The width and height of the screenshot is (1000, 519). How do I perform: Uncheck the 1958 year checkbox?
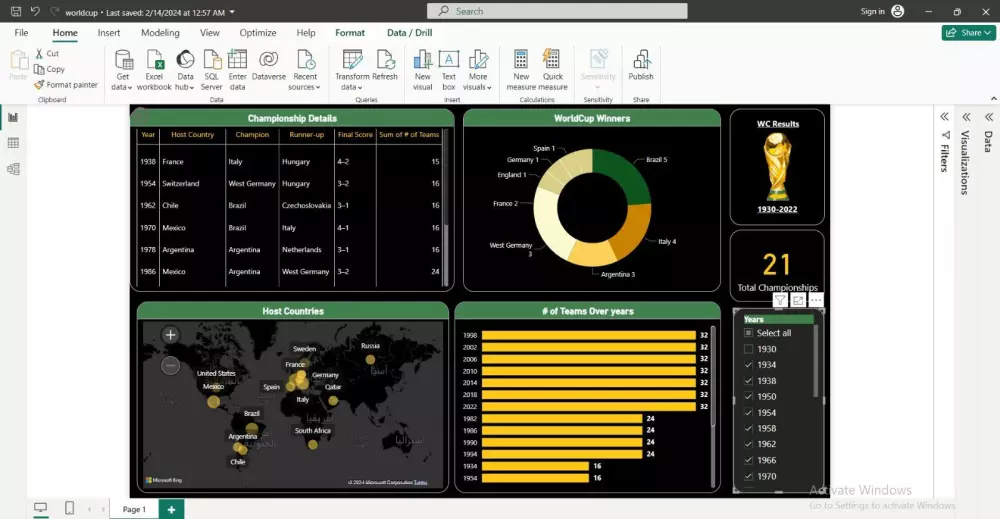[749, 428]
